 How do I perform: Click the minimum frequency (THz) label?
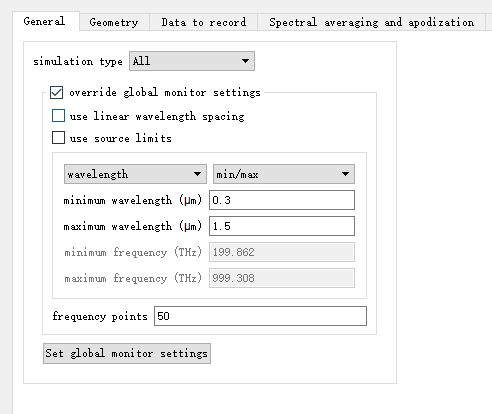click(133, 252)
